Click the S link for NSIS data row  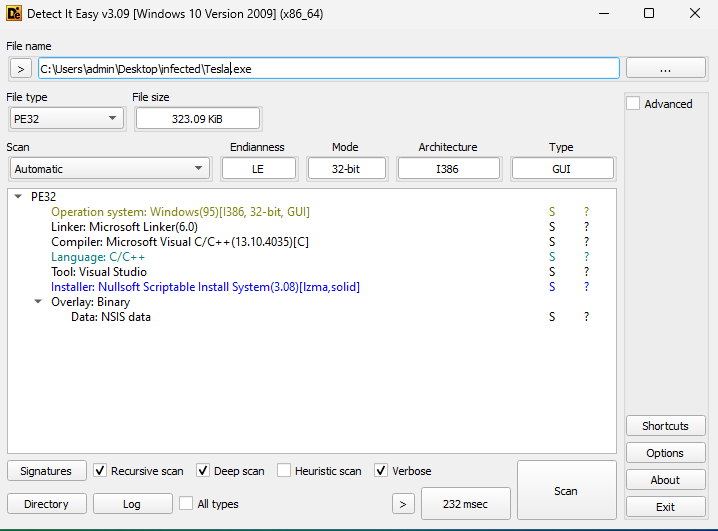(x=551, y=317)
